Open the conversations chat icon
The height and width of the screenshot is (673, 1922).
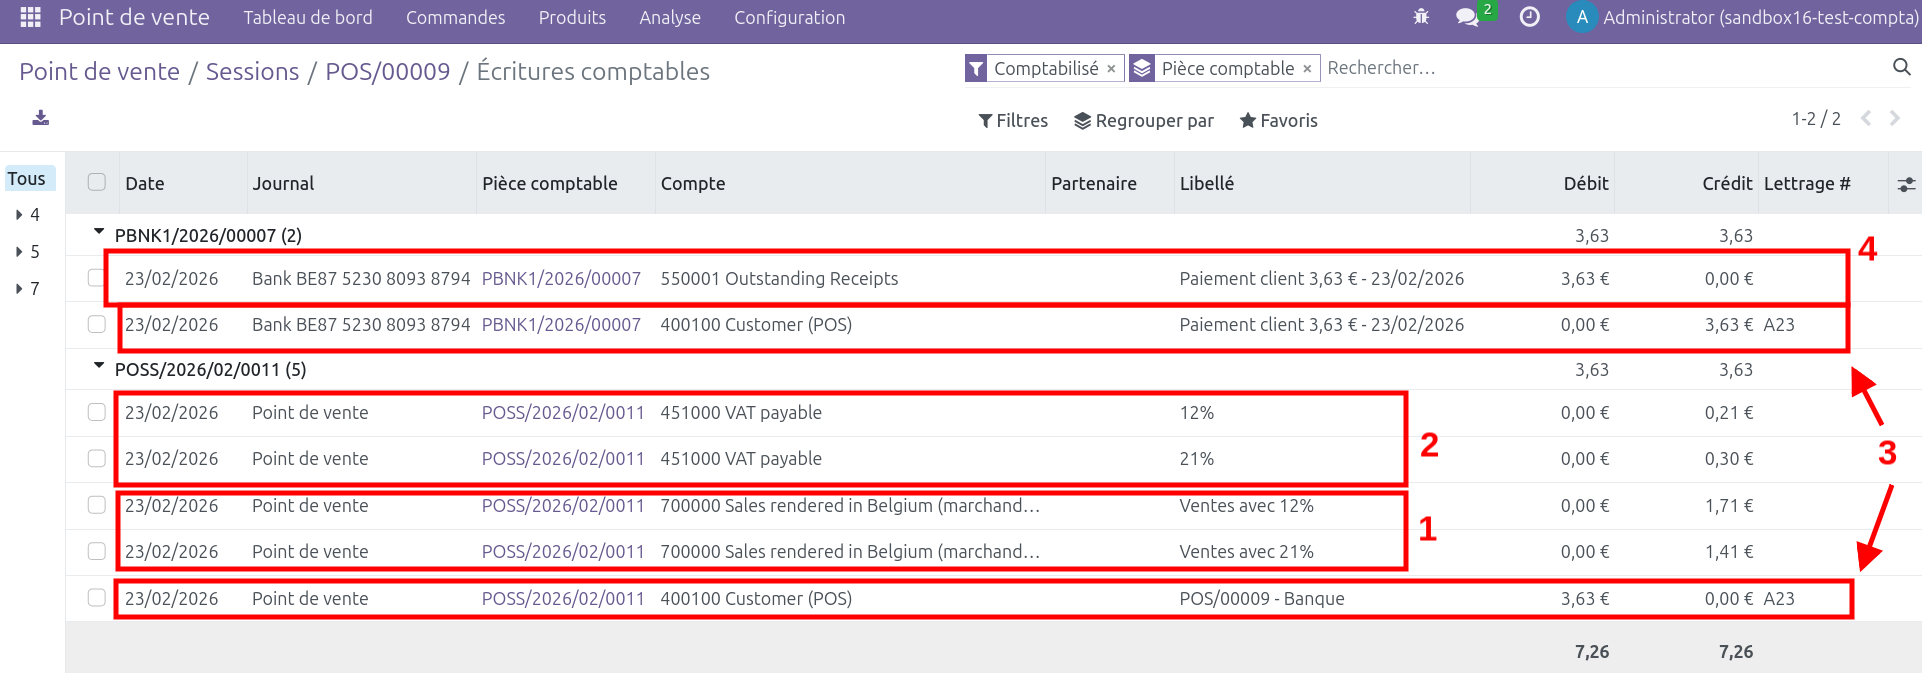[x=1467, y=17]
